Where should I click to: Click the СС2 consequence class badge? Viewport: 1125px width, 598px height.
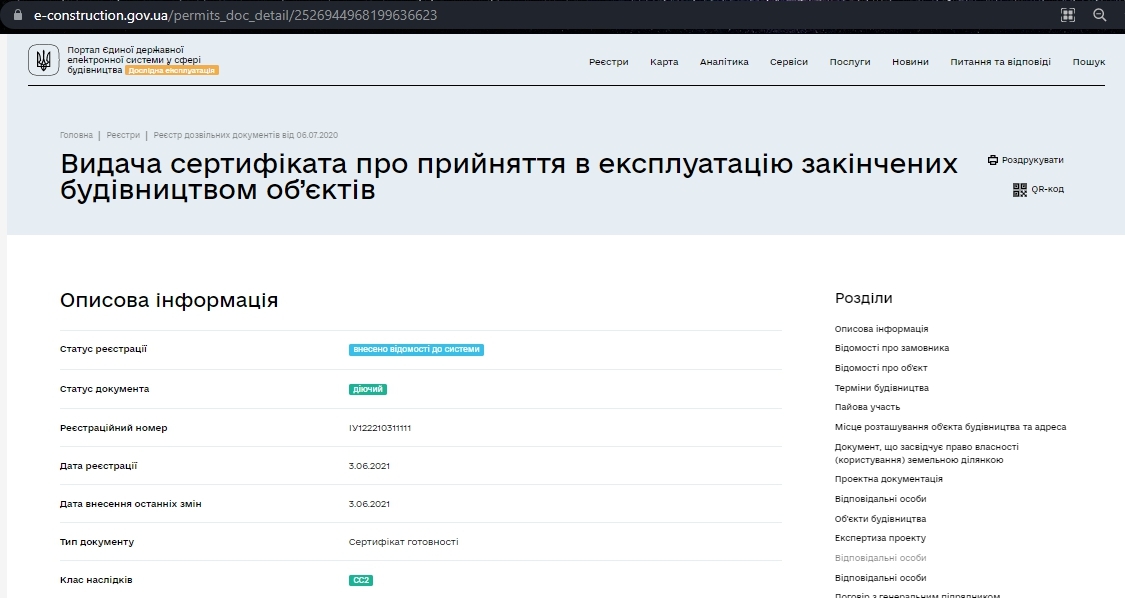361,580
